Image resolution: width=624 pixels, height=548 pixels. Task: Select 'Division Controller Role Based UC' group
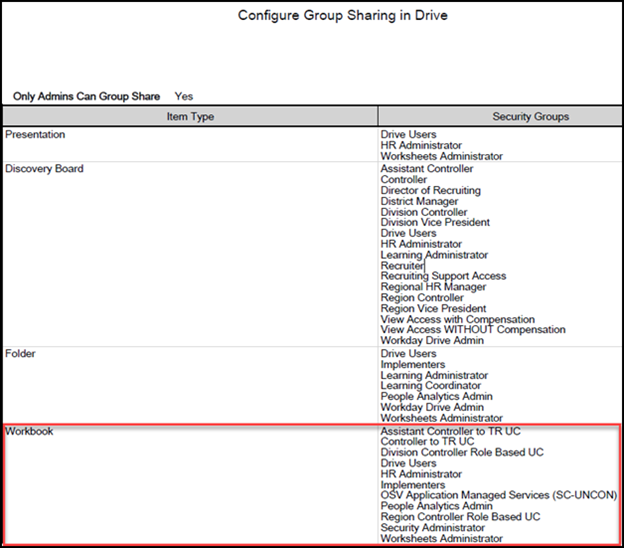tap(462, 452)
